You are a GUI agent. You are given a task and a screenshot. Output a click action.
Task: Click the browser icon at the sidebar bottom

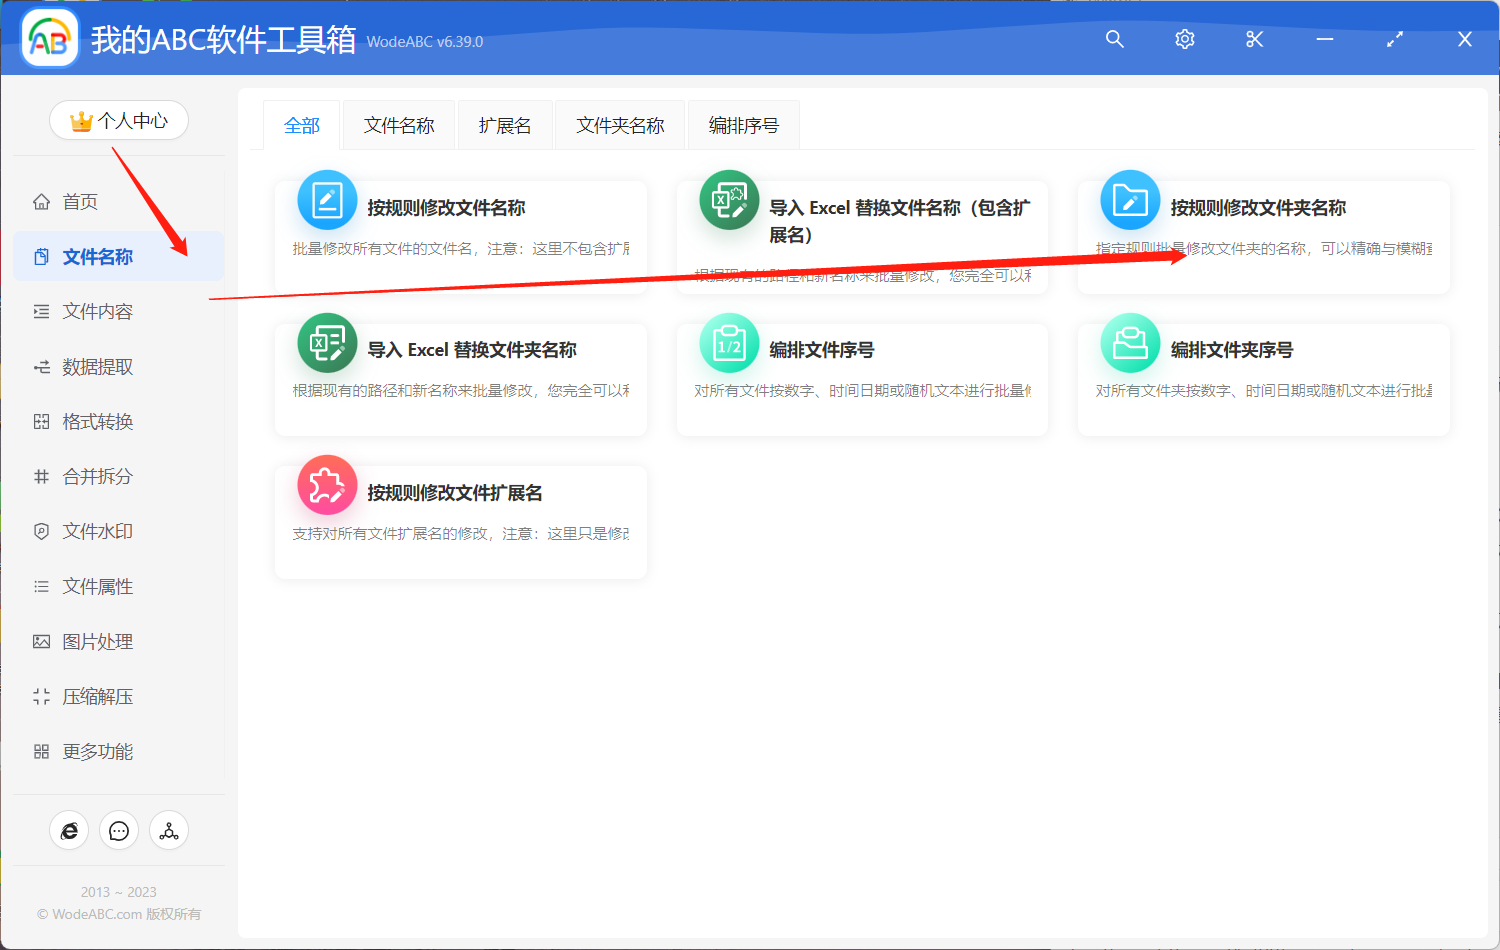tap(69, 830)
